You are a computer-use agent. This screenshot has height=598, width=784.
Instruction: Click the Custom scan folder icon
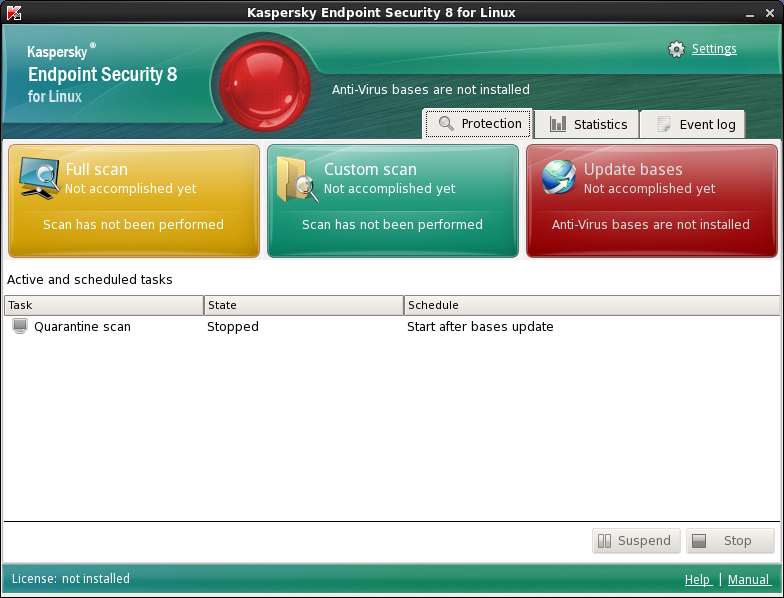[298, 179]
